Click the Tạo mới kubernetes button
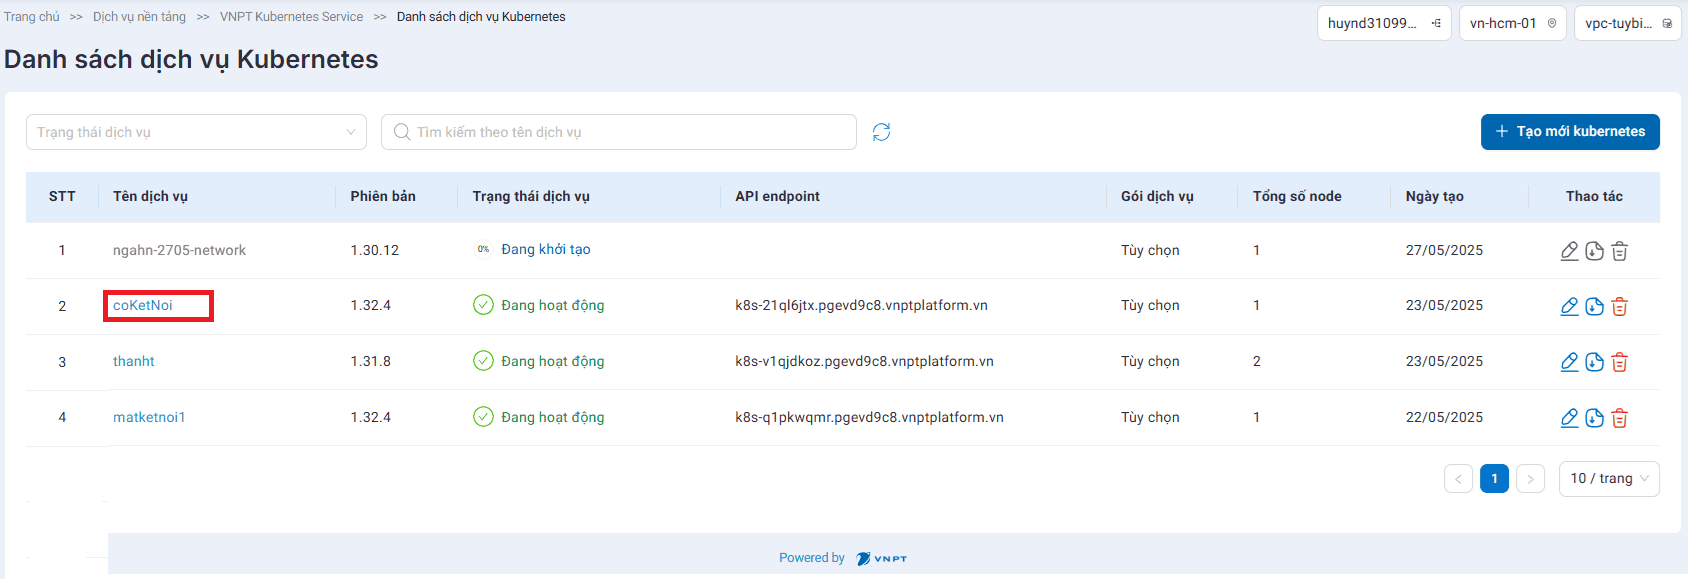This screenshot has width=1688, height=579. pyautogui.click(x=1569, y=132)
